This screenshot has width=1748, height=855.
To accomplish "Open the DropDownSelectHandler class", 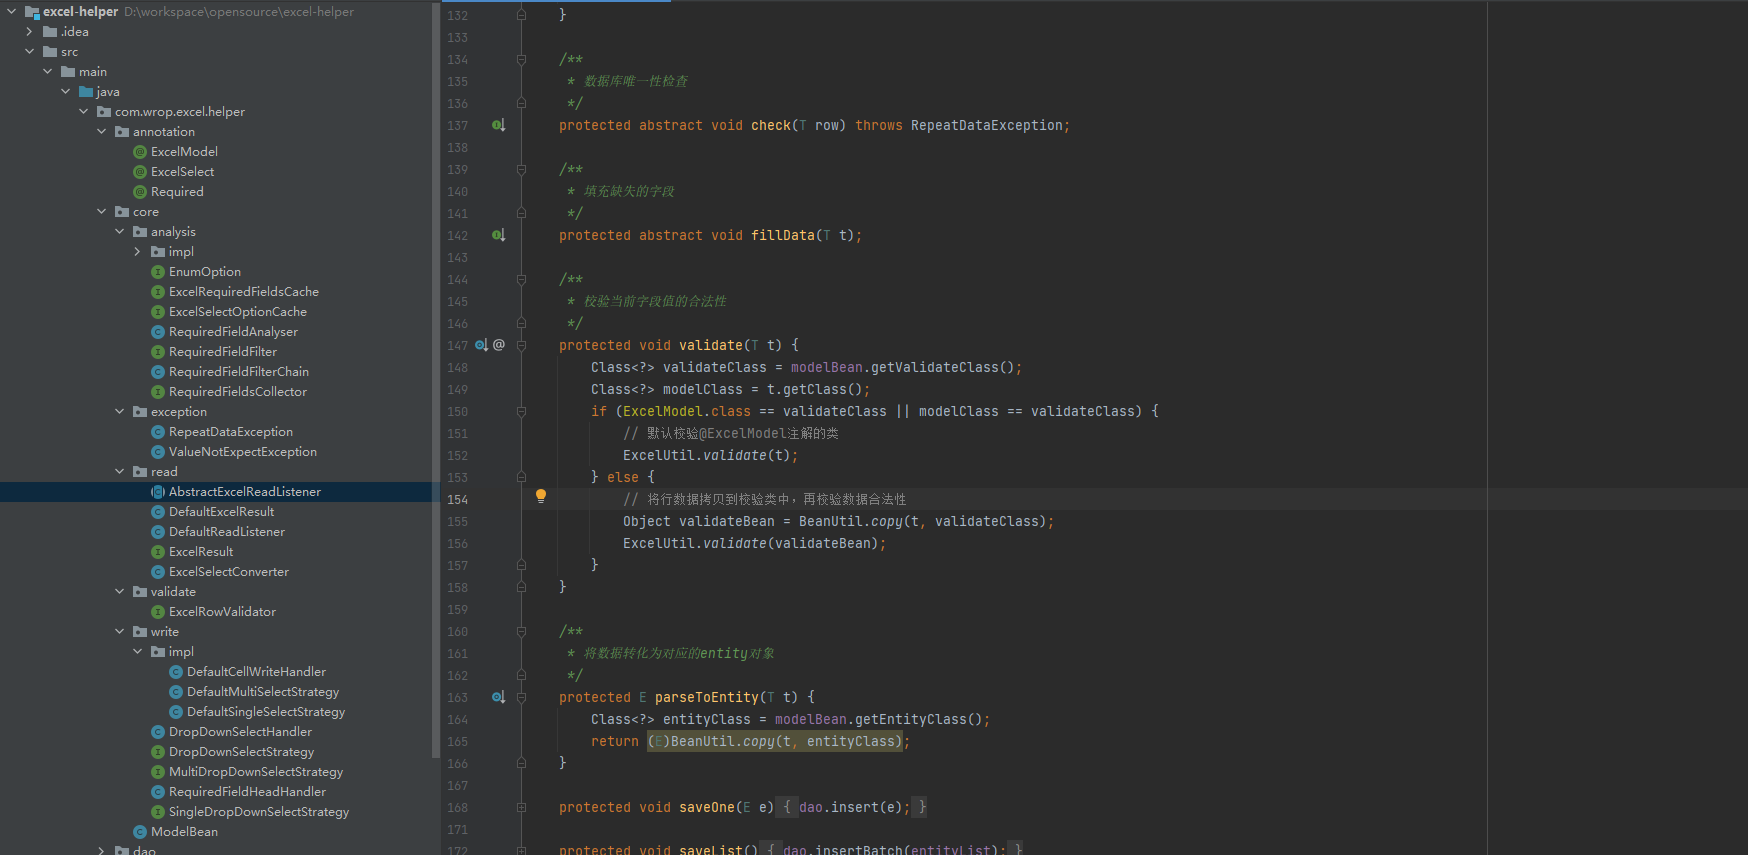I will pyautogui.click(x=240, y=732).
